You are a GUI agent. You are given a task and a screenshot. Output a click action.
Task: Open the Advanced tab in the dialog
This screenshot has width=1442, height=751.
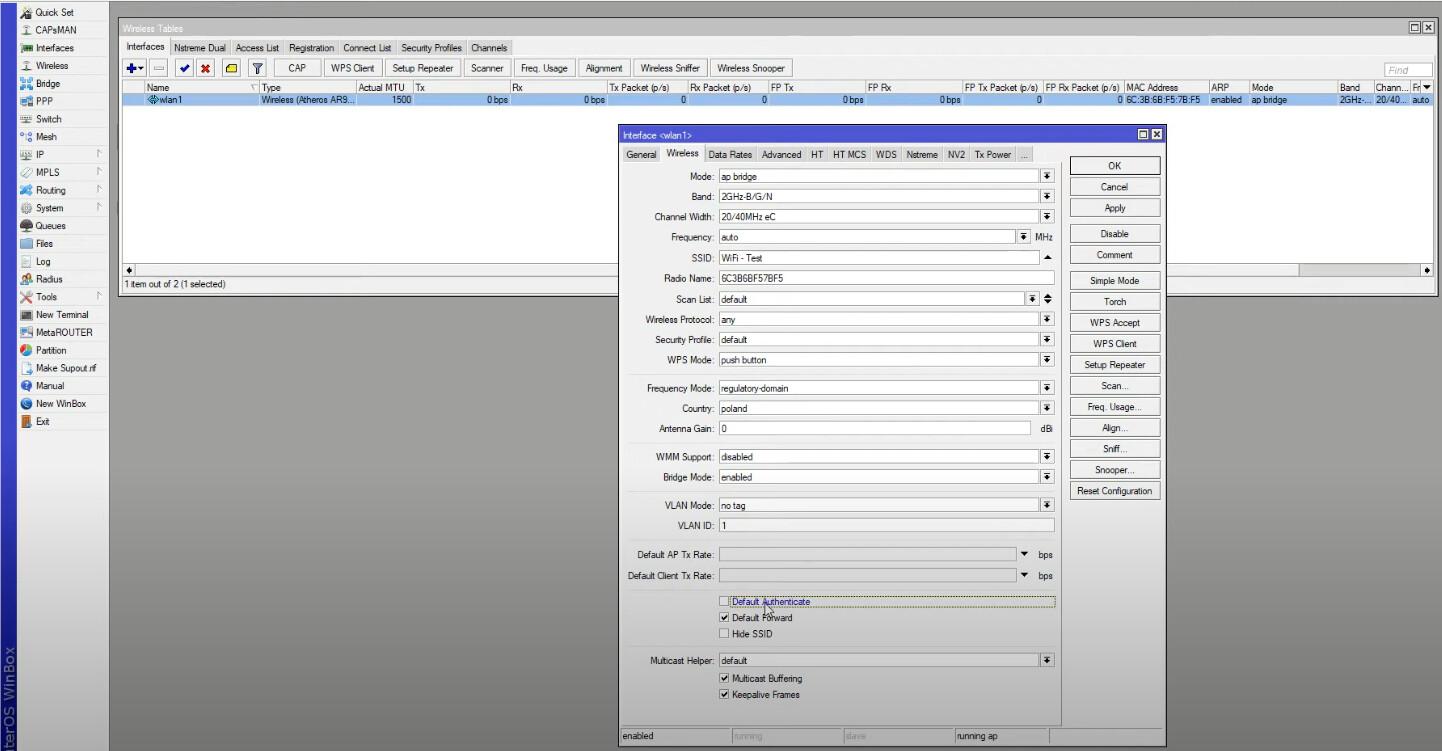[781, 155]
